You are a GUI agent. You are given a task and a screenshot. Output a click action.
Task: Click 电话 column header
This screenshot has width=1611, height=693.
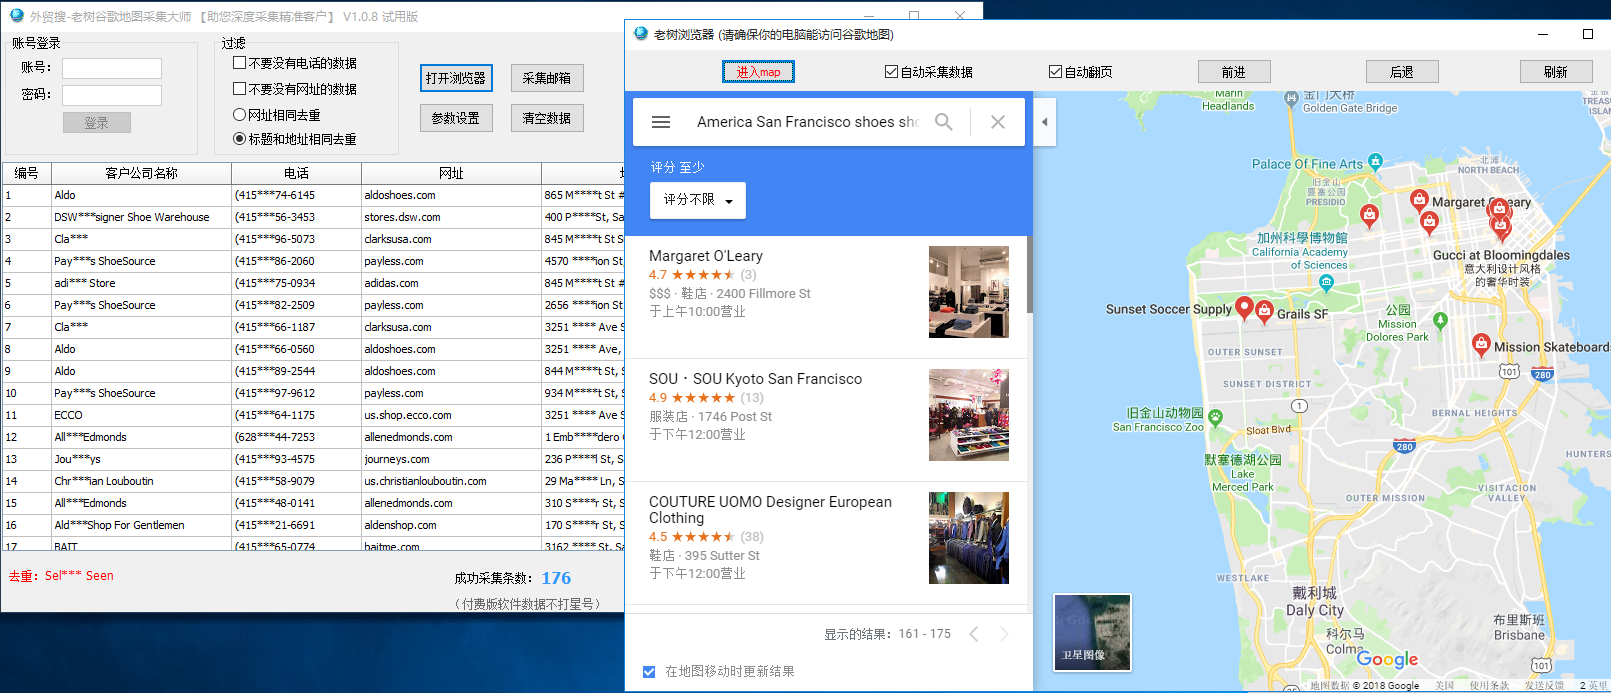(x=297, y=173)
